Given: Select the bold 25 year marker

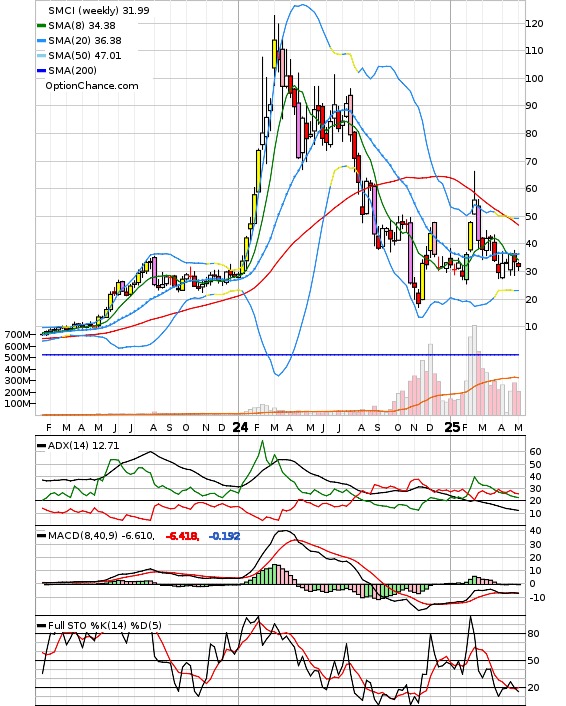Looking at the screenshot, I should point(452,427).
